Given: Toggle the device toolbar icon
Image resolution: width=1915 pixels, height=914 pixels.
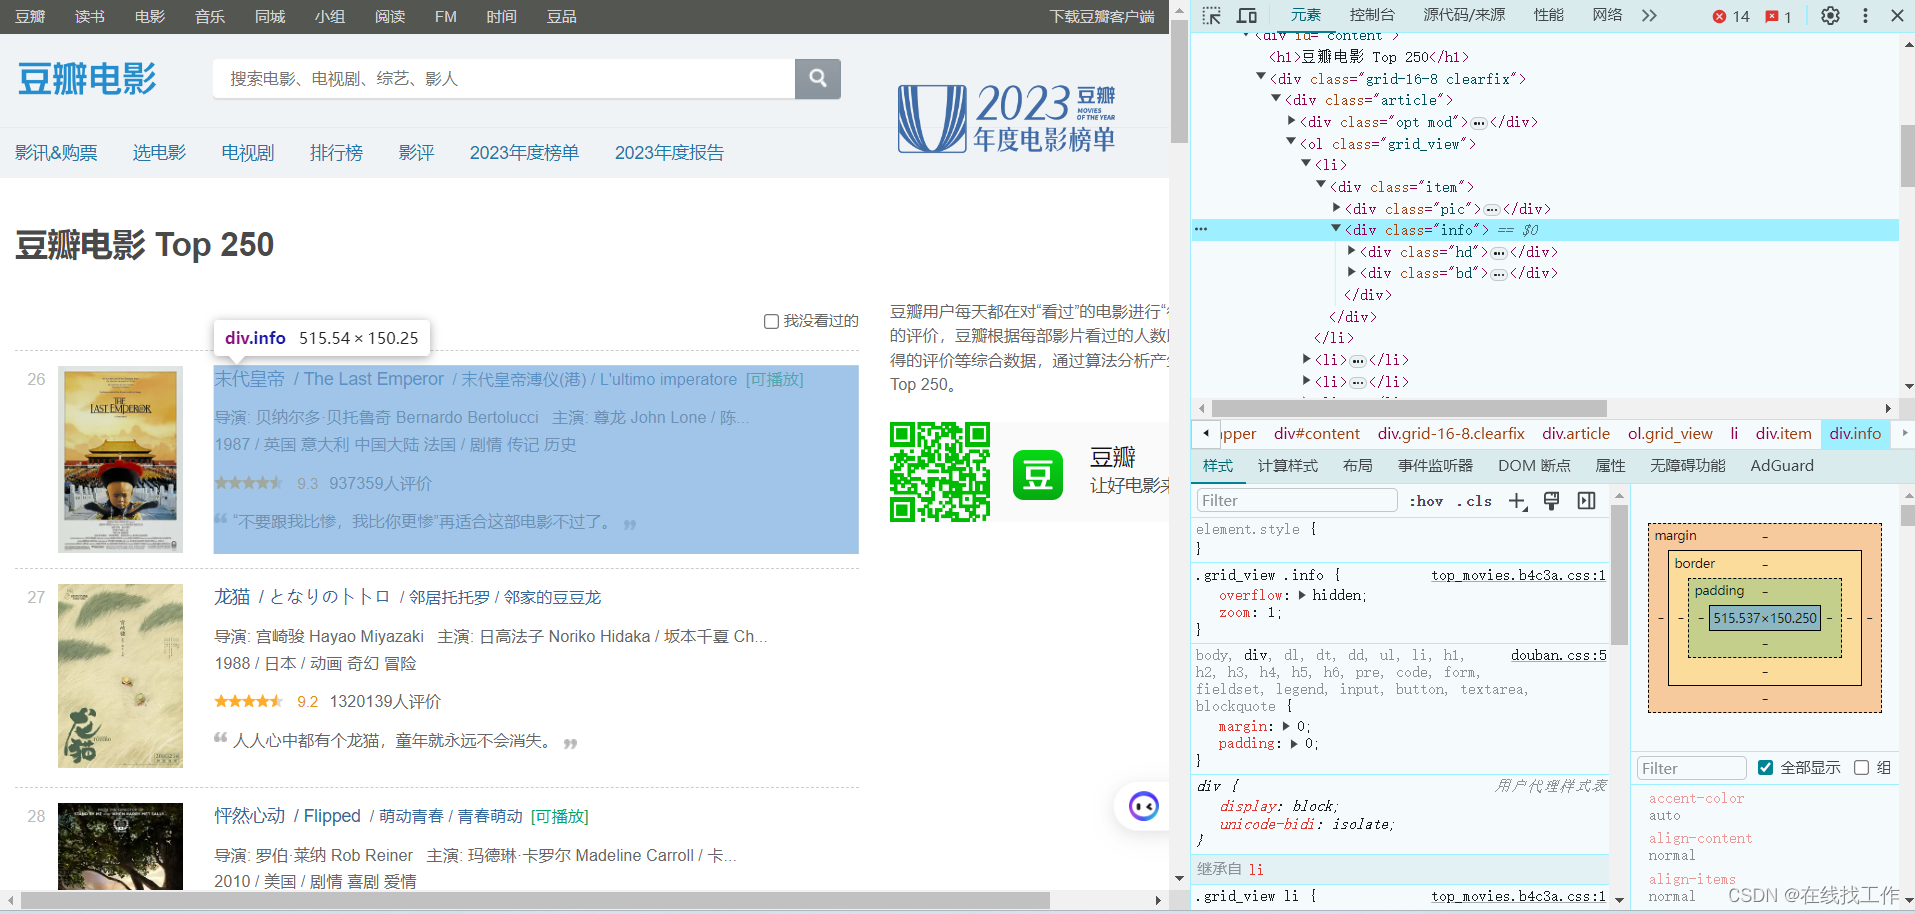Looking at the screenshot, I should 1247,15.
